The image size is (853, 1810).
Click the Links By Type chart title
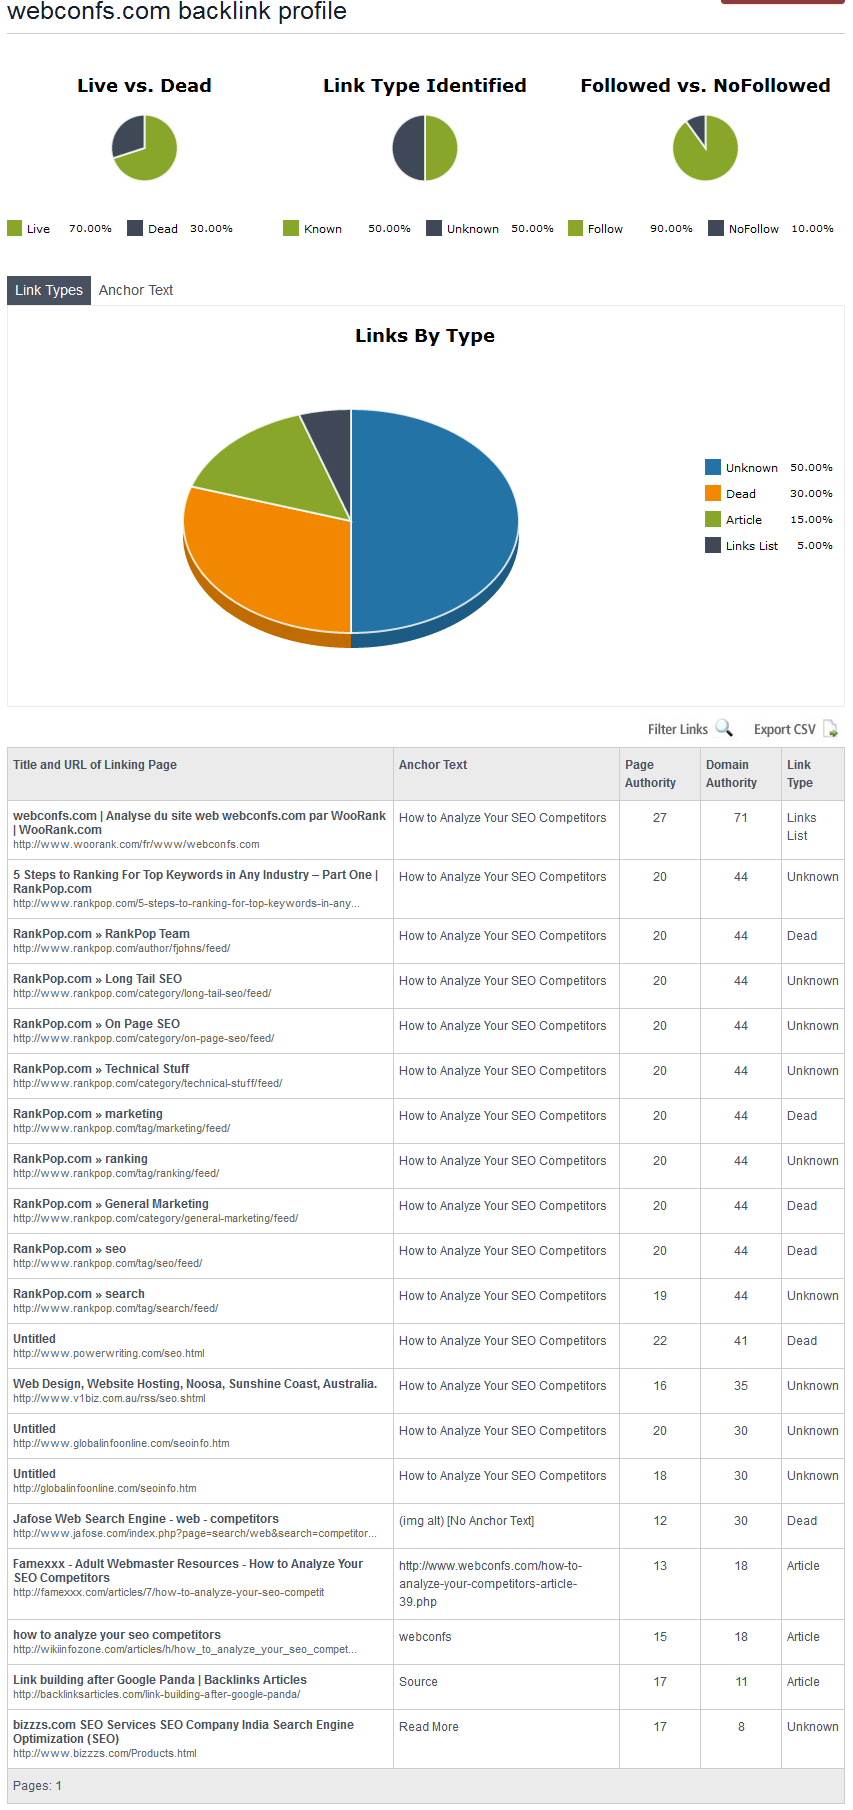coord(425,336)
